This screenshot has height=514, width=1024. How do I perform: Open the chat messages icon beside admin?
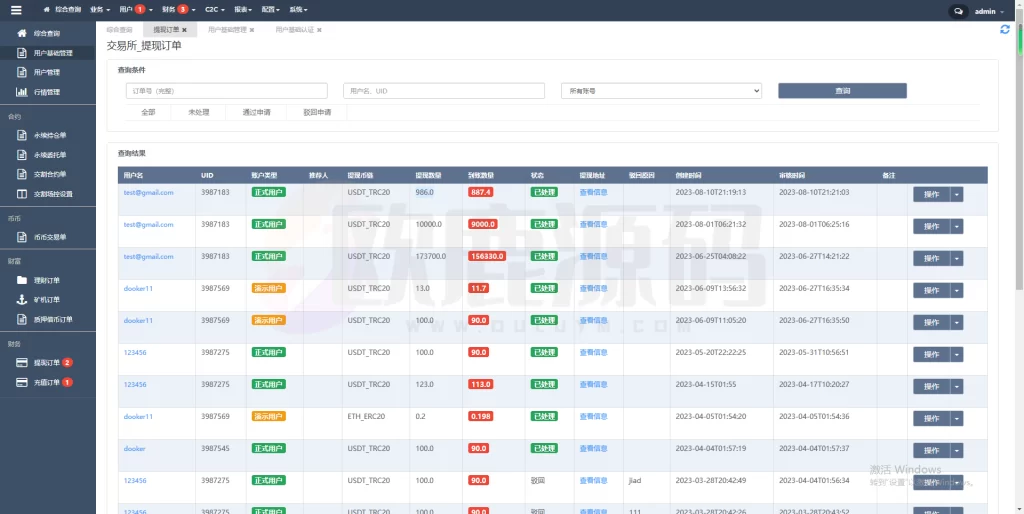958,11
